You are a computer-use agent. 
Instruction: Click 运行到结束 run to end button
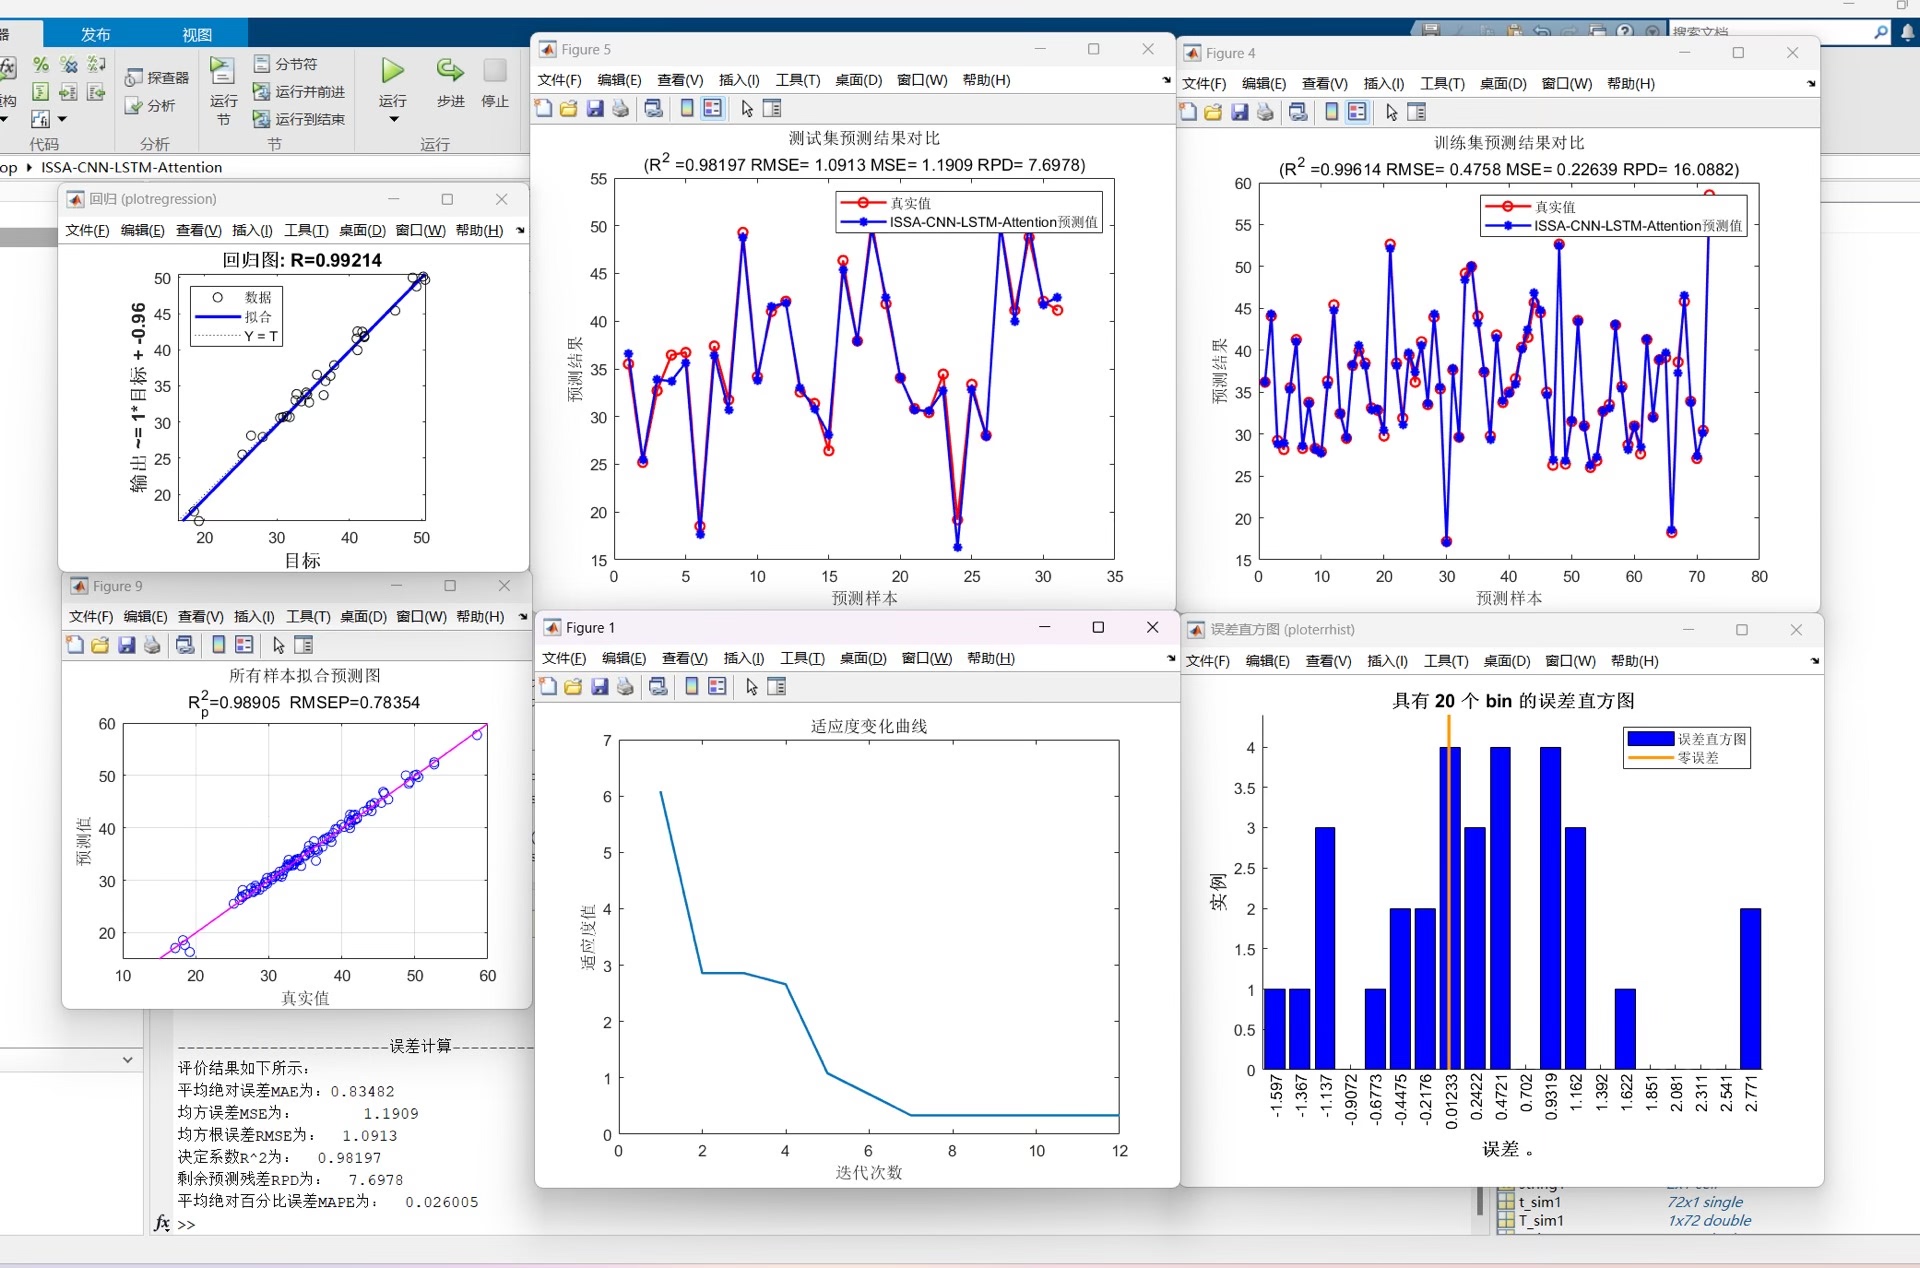pyautogui.click(x=299, y=119)
